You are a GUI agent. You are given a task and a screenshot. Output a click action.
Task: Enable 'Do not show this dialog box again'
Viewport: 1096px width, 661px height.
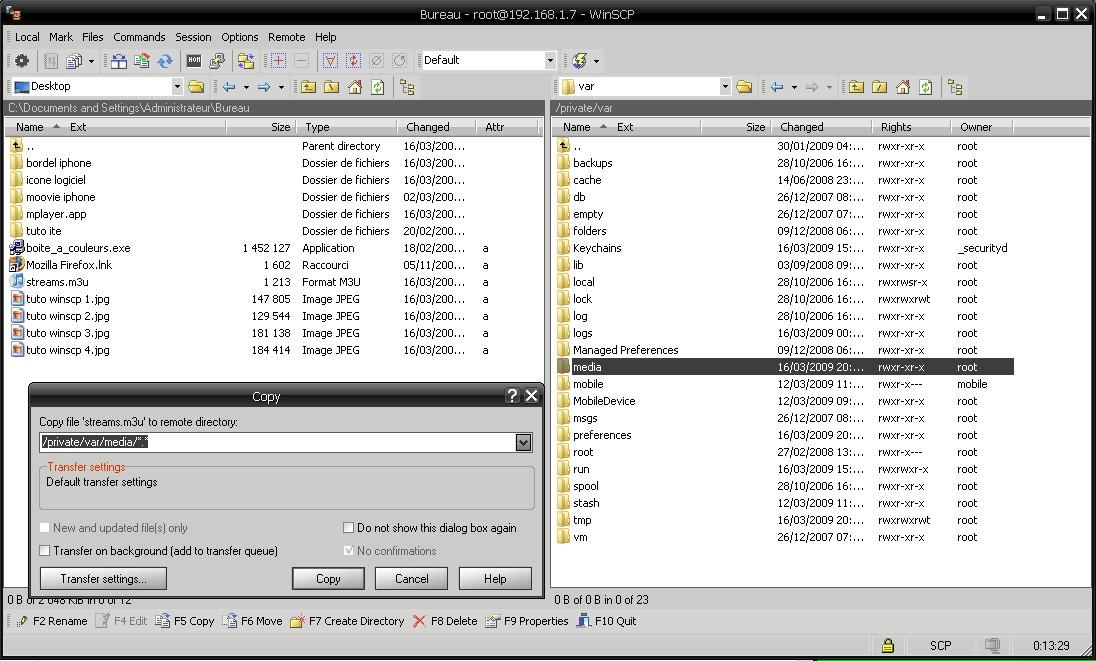click(348, 527)
